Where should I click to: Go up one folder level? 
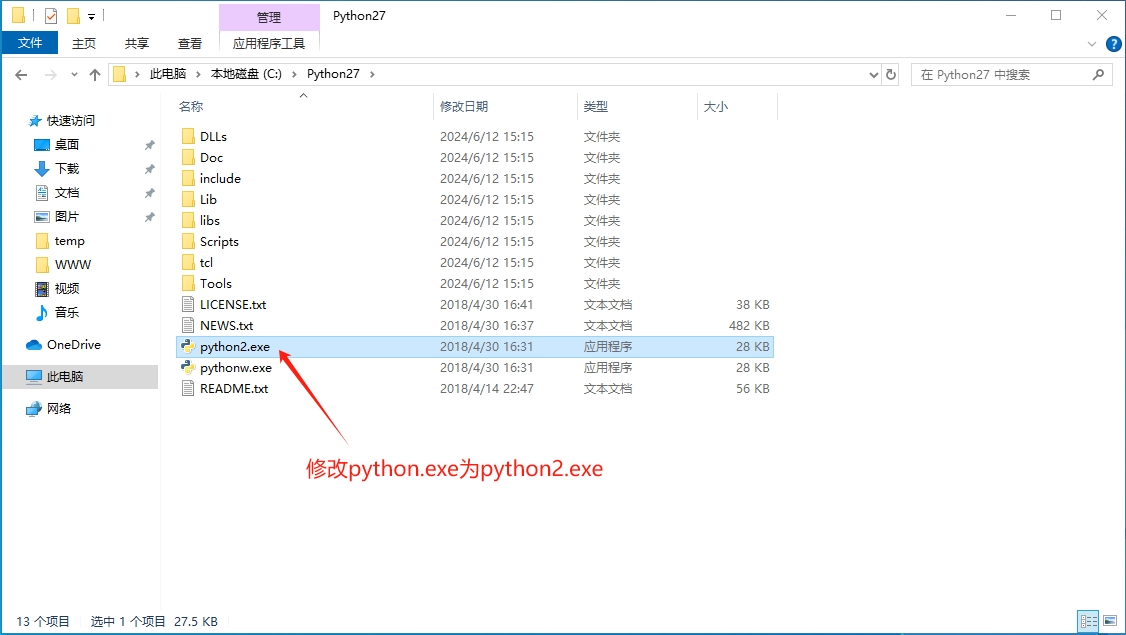click(x=95, y=75)
